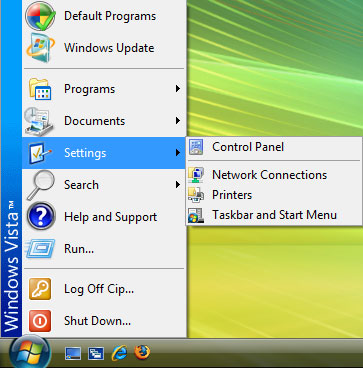Select Windows Update menu entry

pos(104,48)
